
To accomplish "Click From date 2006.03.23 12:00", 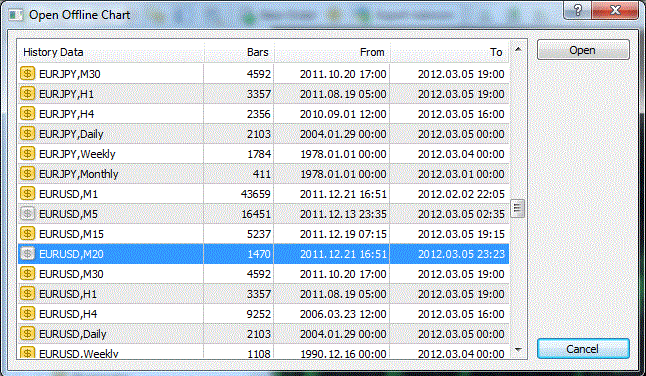I will pos(343,314).
